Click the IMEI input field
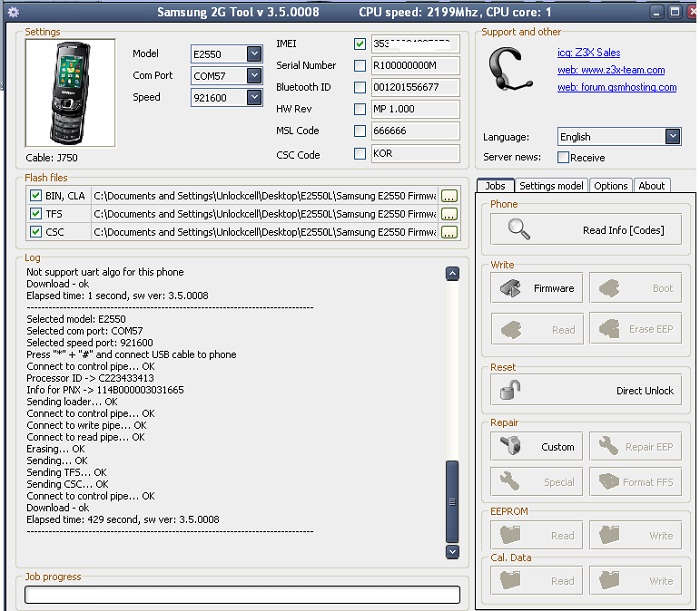This screenshot has width=700, height=611. point(415,44)
